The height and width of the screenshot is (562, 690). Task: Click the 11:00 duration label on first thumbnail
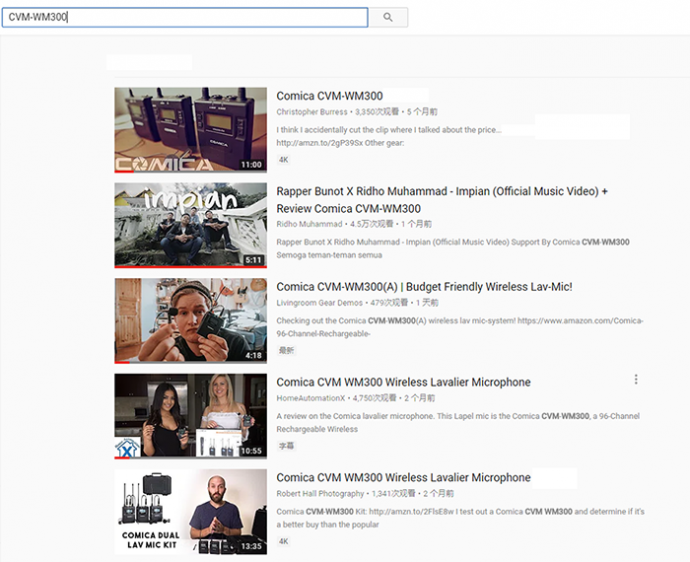pyautogui.click(x=251, y=164)
